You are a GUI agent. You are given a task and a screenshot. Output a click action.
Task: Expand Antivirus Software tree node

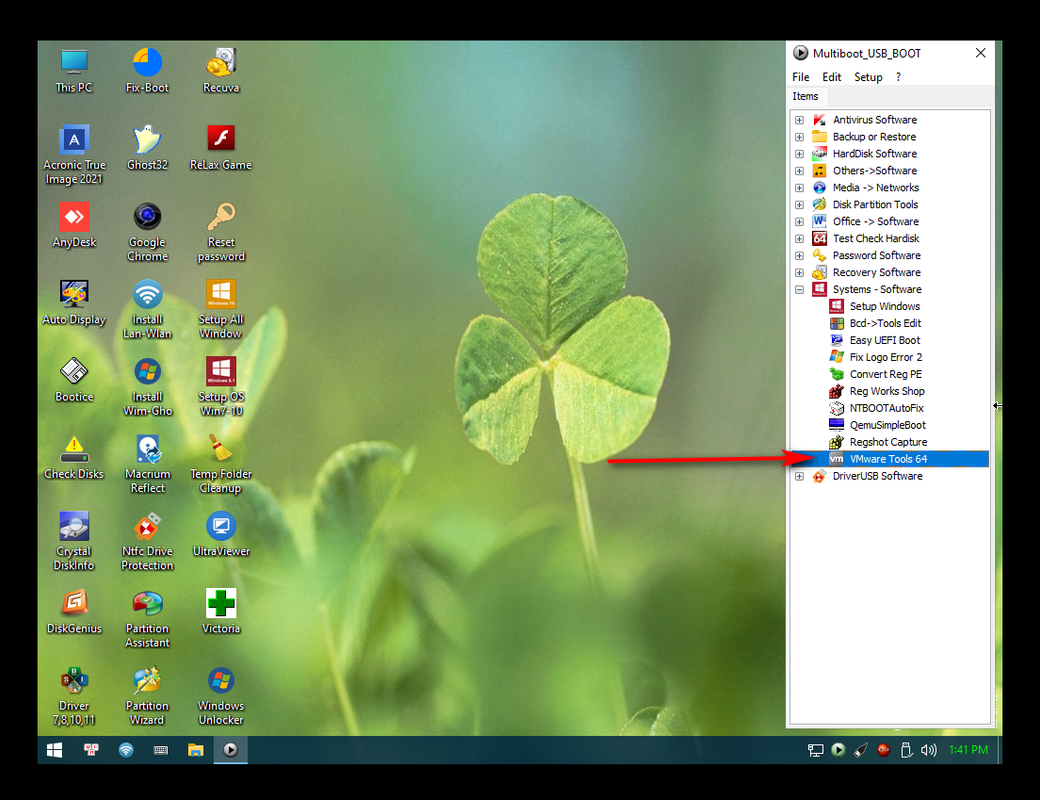[x=799, y=120]
